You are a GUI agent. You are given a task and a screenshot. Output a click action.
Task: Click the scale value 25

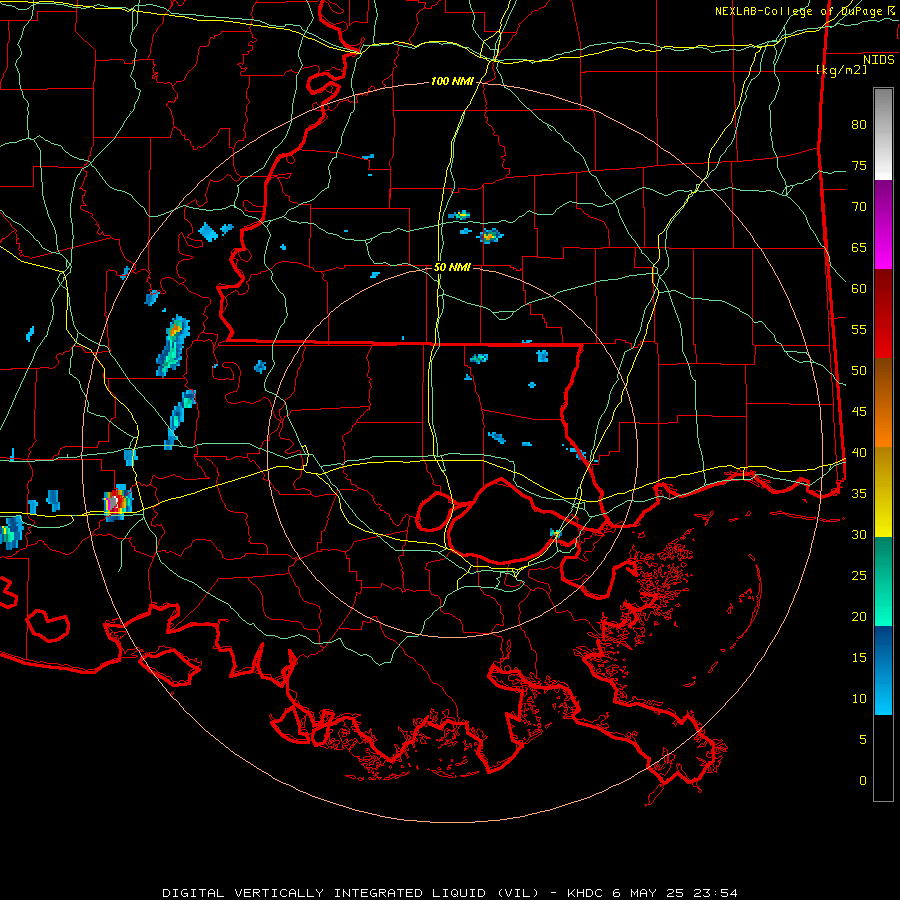[x=859, y=576]
